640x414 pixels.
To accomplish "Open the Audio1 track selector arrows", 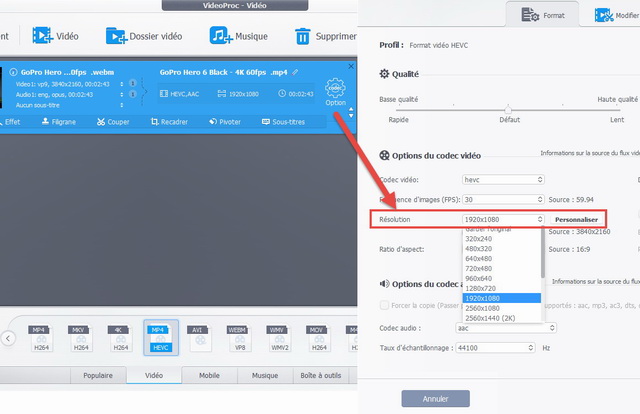I will coord(122,94).
